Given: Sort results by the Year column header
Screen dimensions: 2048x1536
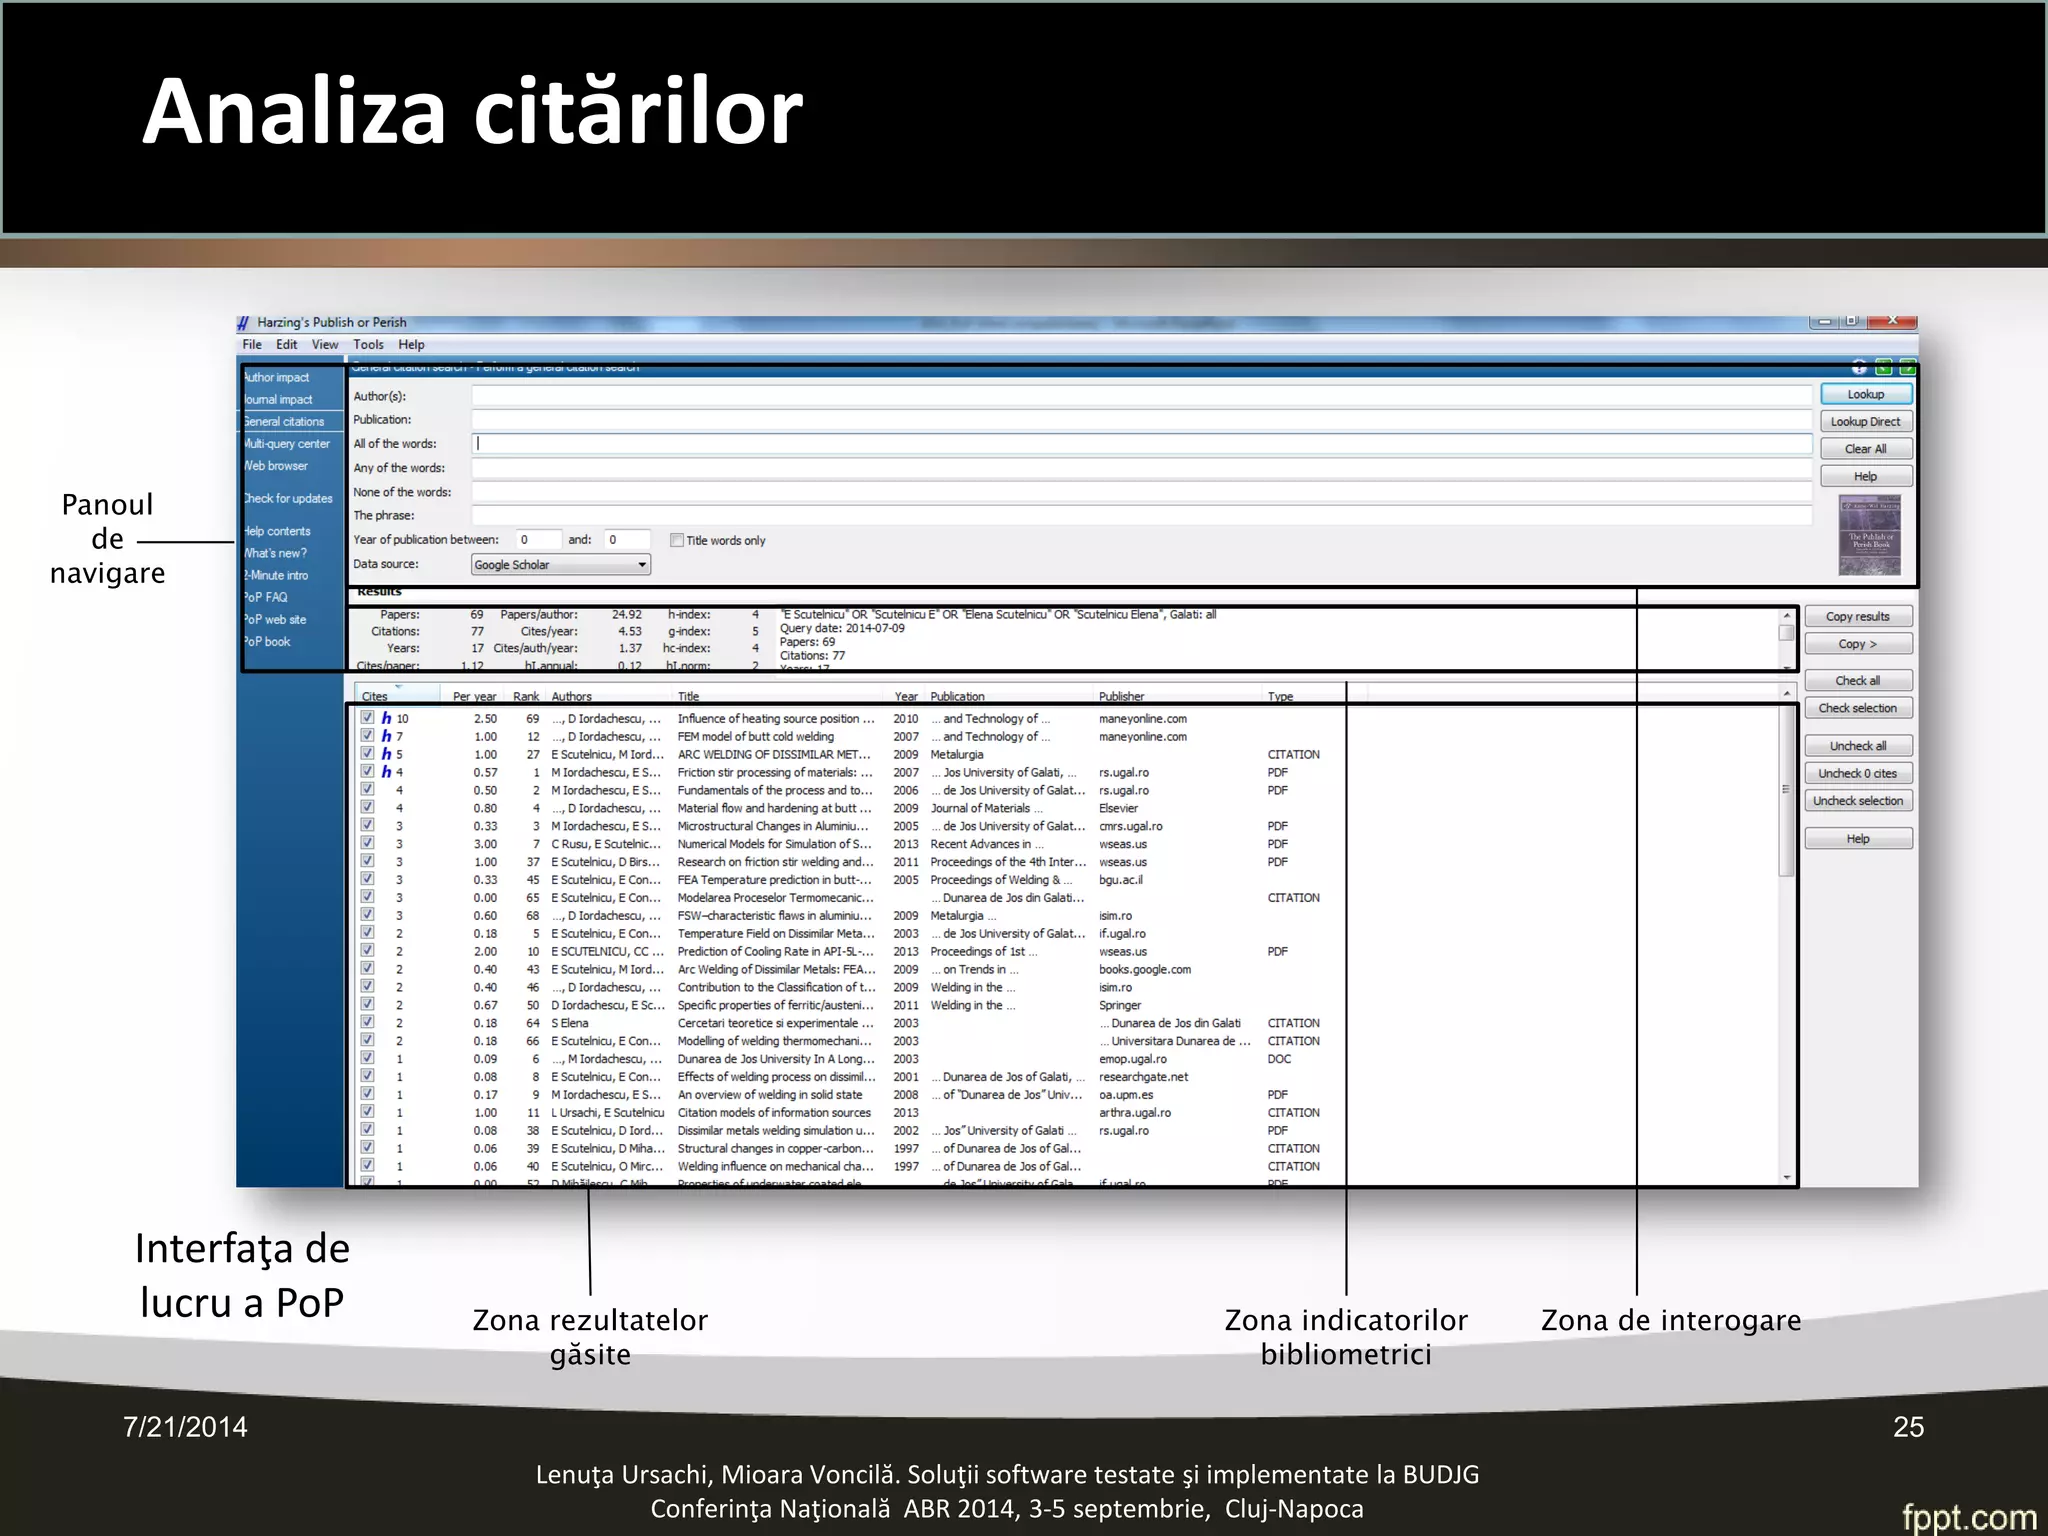Looking at the screenshot, I should click(x=906, y=696).
